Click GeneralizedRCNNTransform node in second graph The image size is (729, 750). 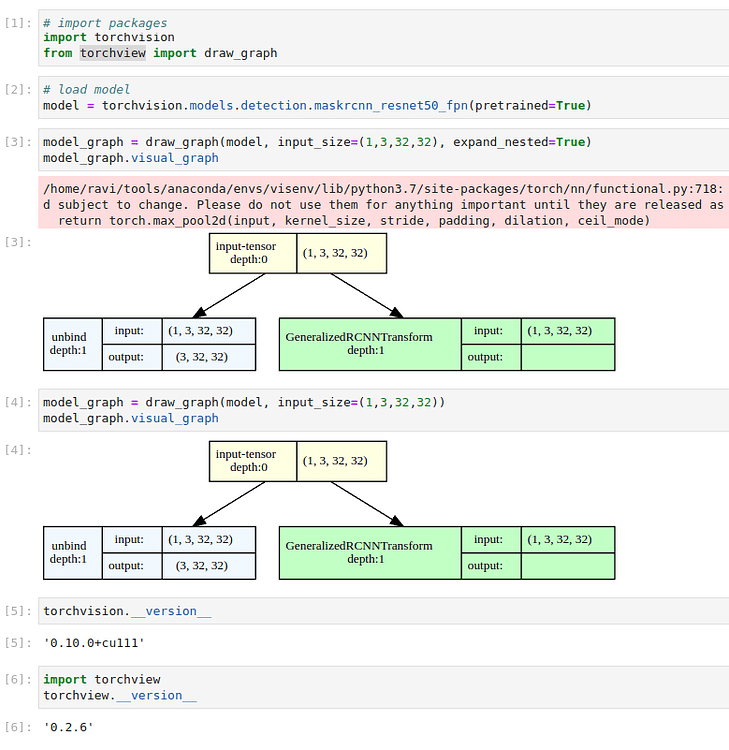click(359, 553)
